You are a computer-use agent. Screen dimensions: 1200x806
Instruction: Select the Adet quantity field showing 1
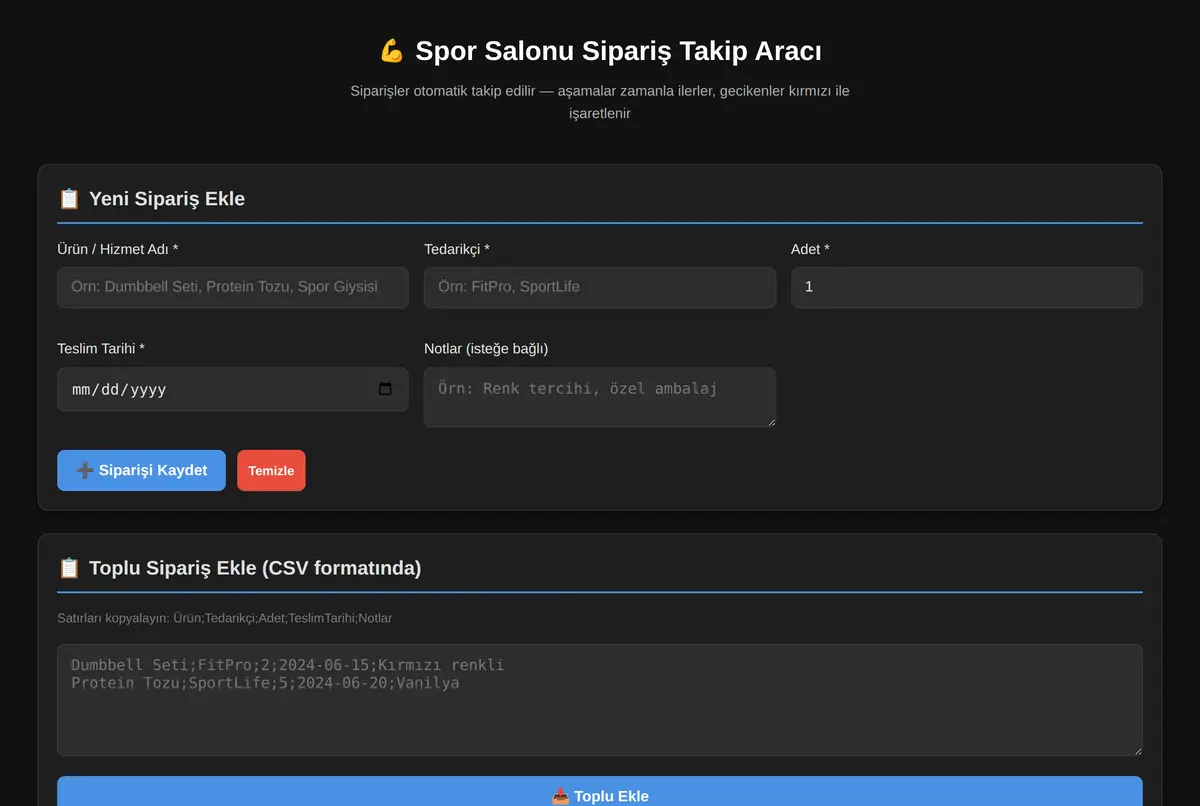(967, 287)
